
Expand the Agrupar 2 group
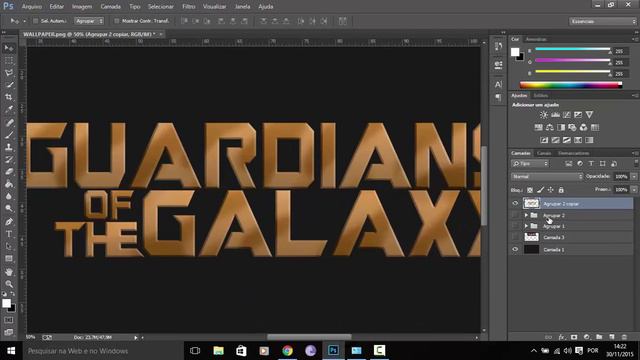pos(526,215)
